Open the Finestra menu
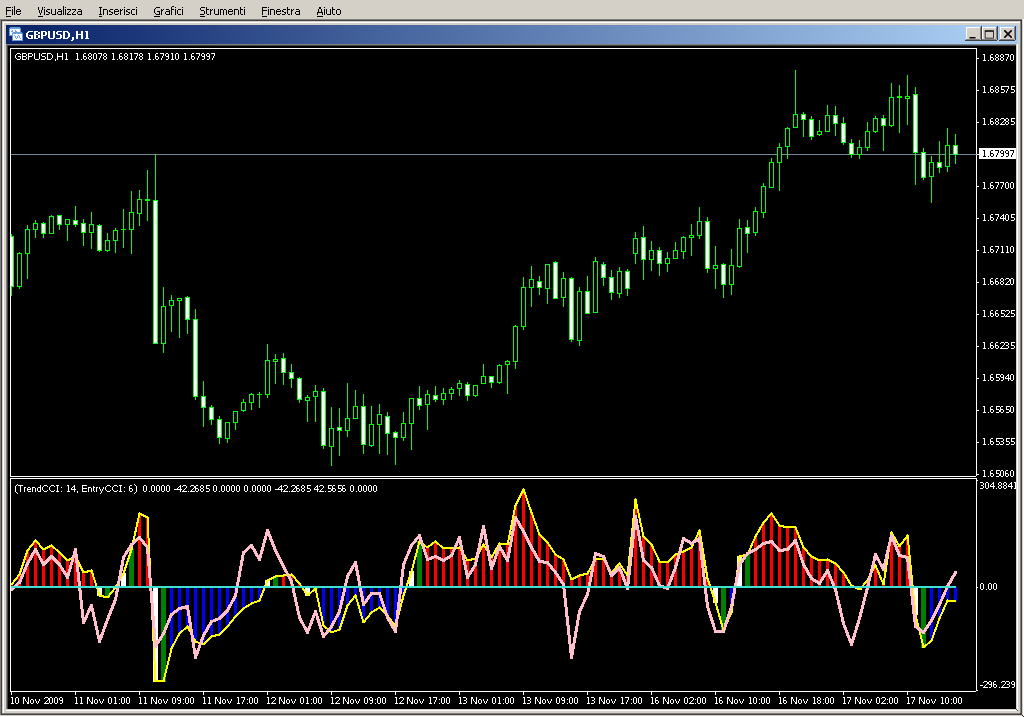The height and width of the screenshot is (717, 1024). tap(280, 11)
